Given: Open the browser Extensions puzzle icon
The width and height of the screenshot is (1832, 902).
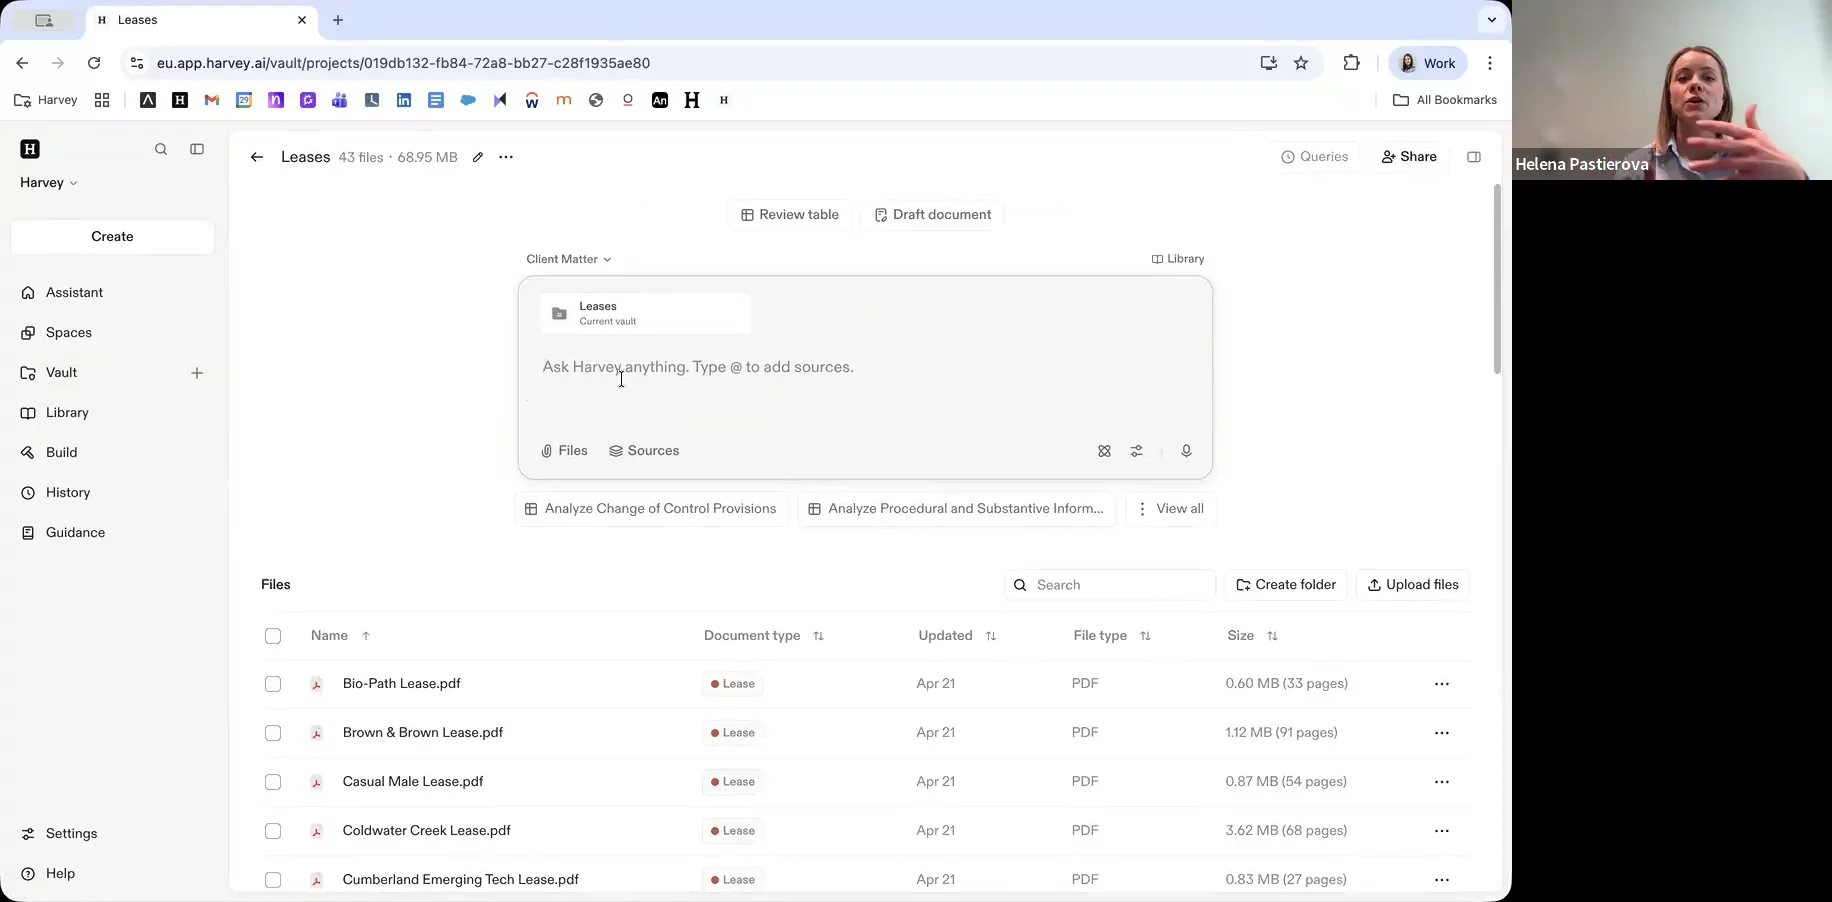Looking at the screenshot, I should click(x=1351, y=63).
